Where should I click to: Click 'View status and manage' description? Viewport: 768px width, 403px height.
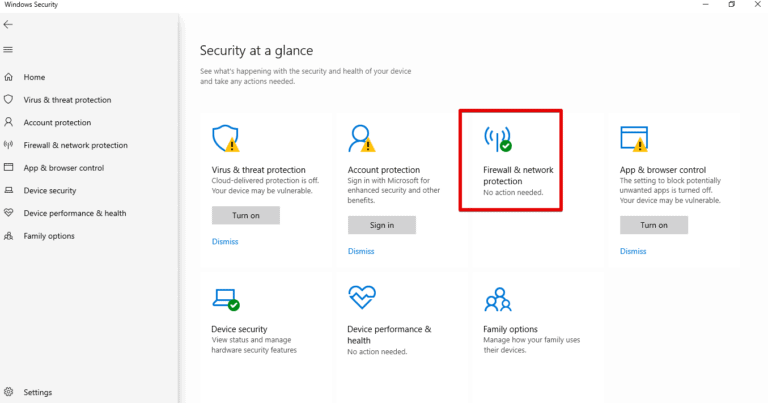(x=251, y=340)
